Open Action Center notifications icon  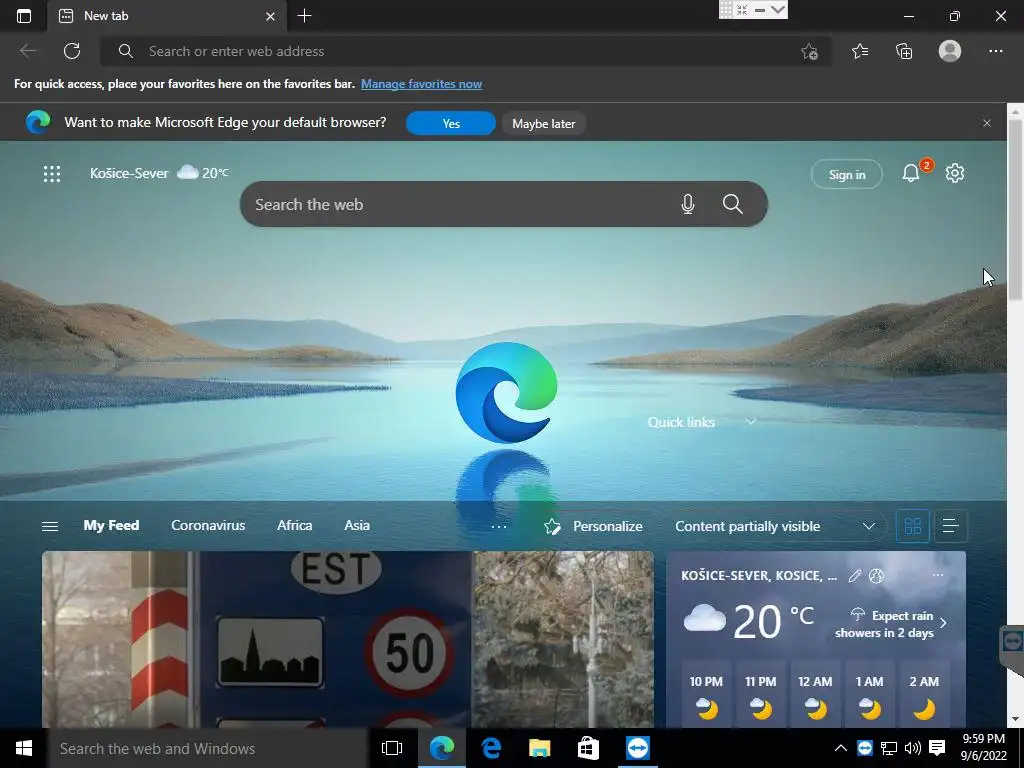coord(937,748)
